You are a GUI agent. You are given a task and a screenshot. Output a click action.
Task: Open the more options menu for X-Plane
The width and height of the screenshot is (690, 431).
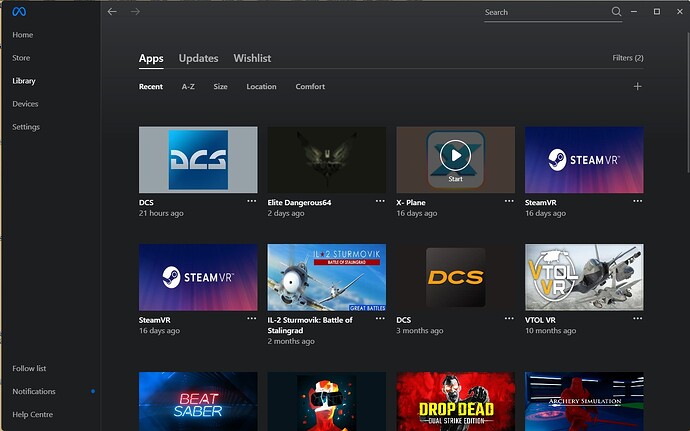508,201
